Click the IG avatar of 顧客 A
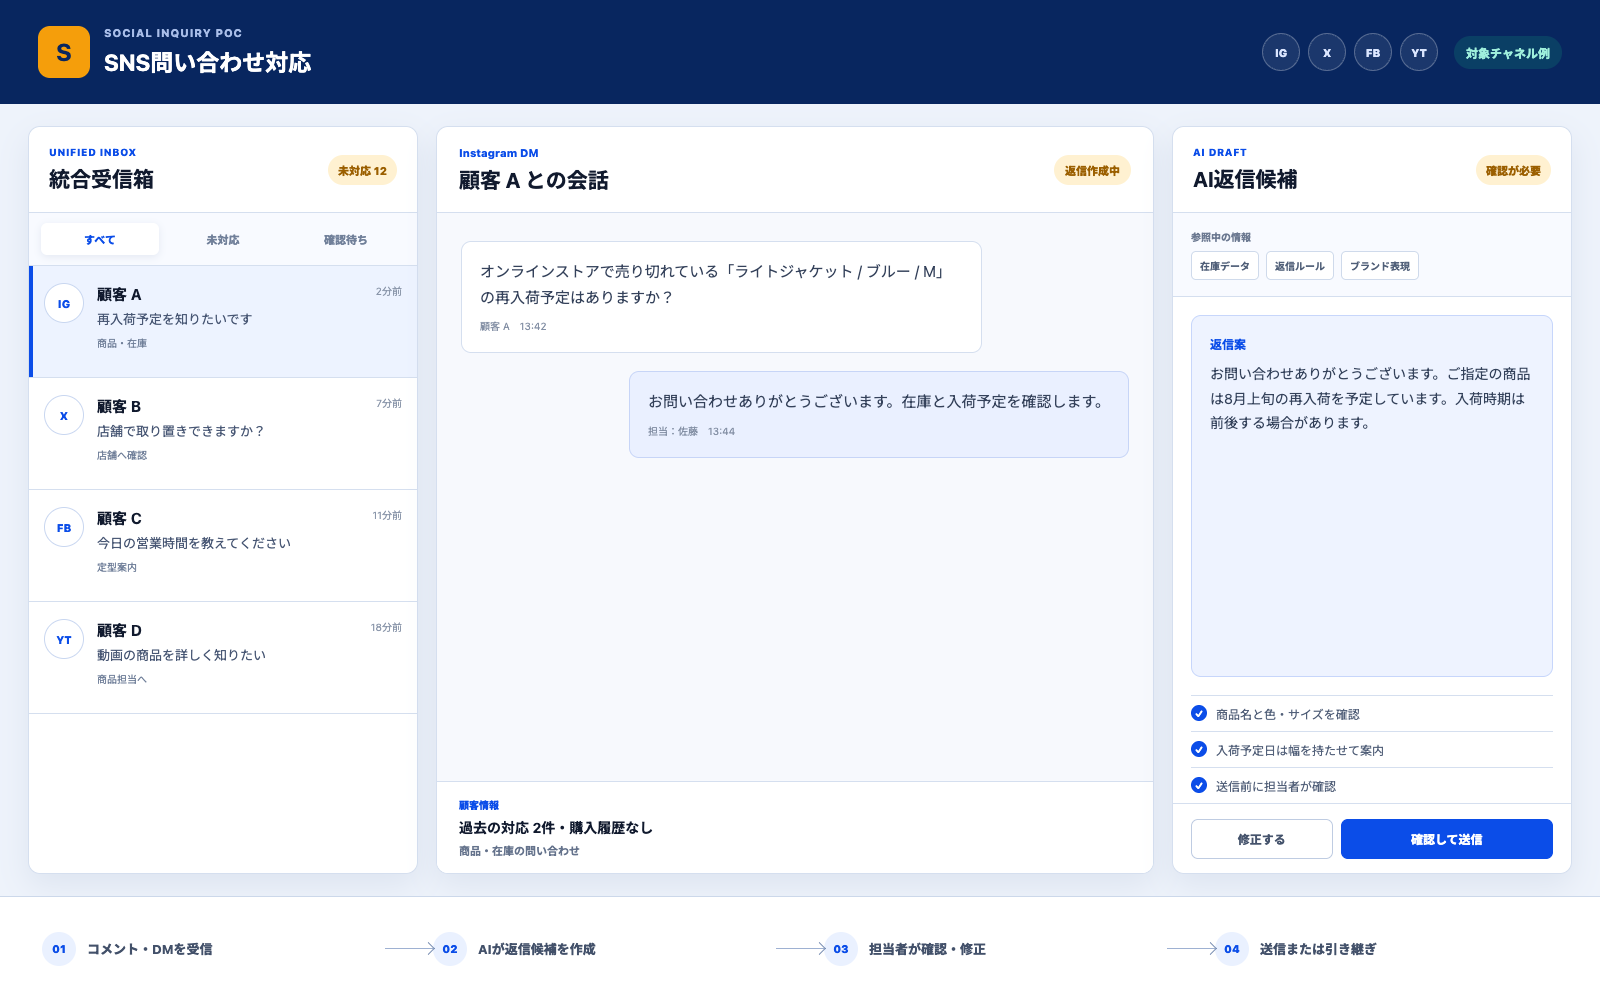This screenshot has width=1600, height=1000. (x=64, y=304)
